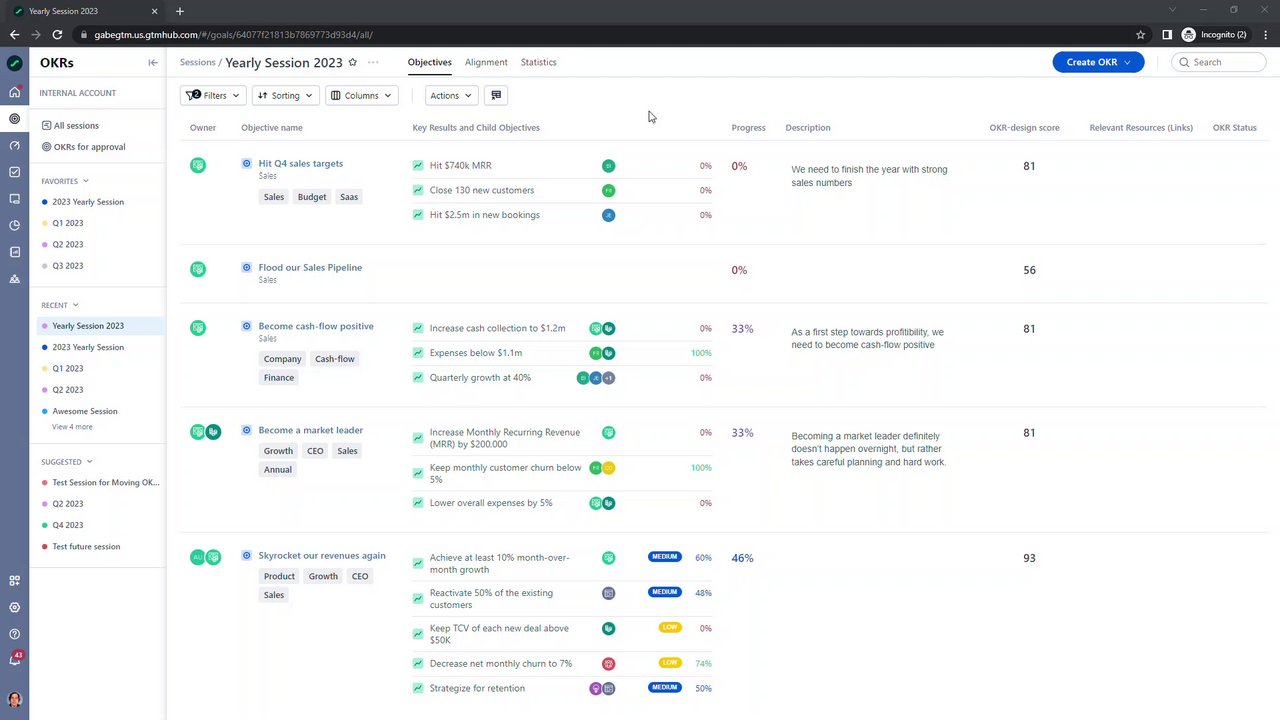The width and height of the screenshot is (1280, 720).
Task: Click owner avatar of Flood our Sales Pipeline
Action: click(198, 269)
